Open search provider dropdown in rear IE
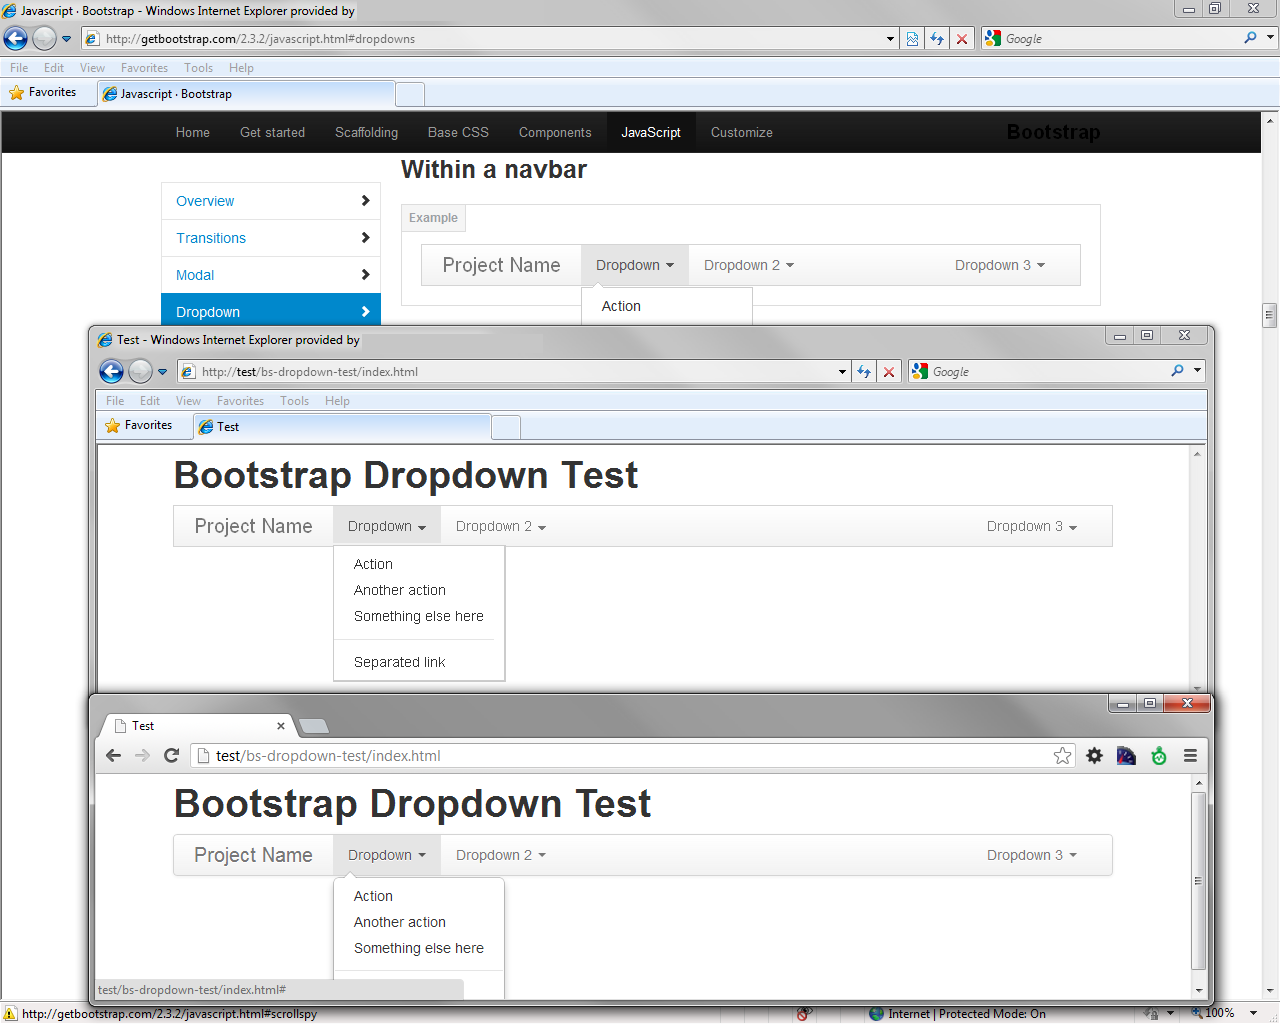 pos(1270,38)
